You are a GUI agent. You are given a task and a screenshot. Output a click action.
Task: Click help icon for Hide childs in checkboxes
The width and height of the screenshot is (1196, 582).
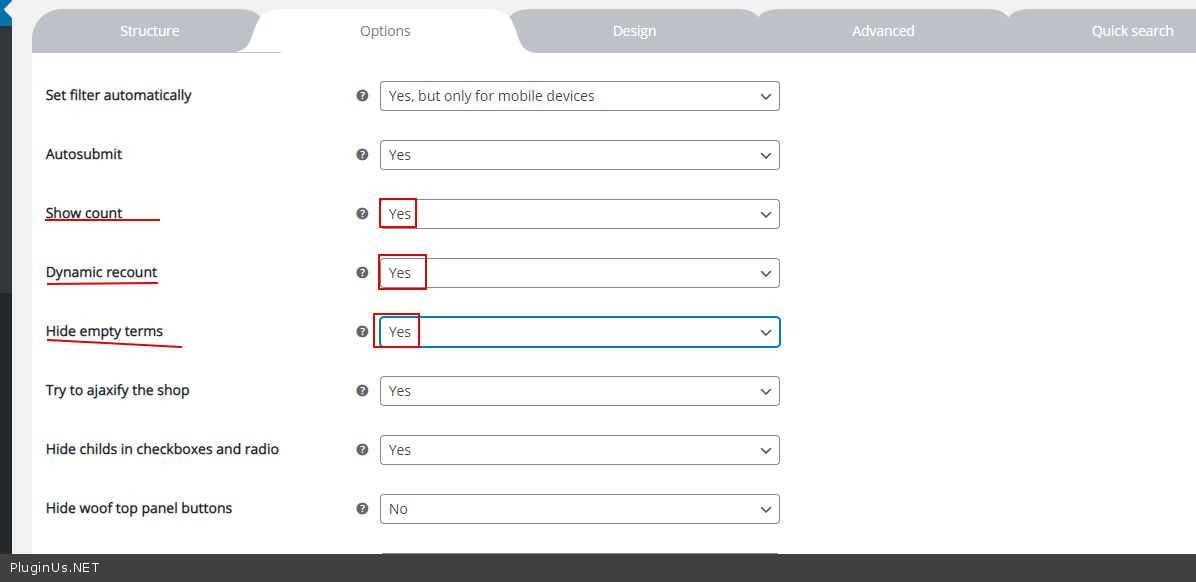click(362, 449)
